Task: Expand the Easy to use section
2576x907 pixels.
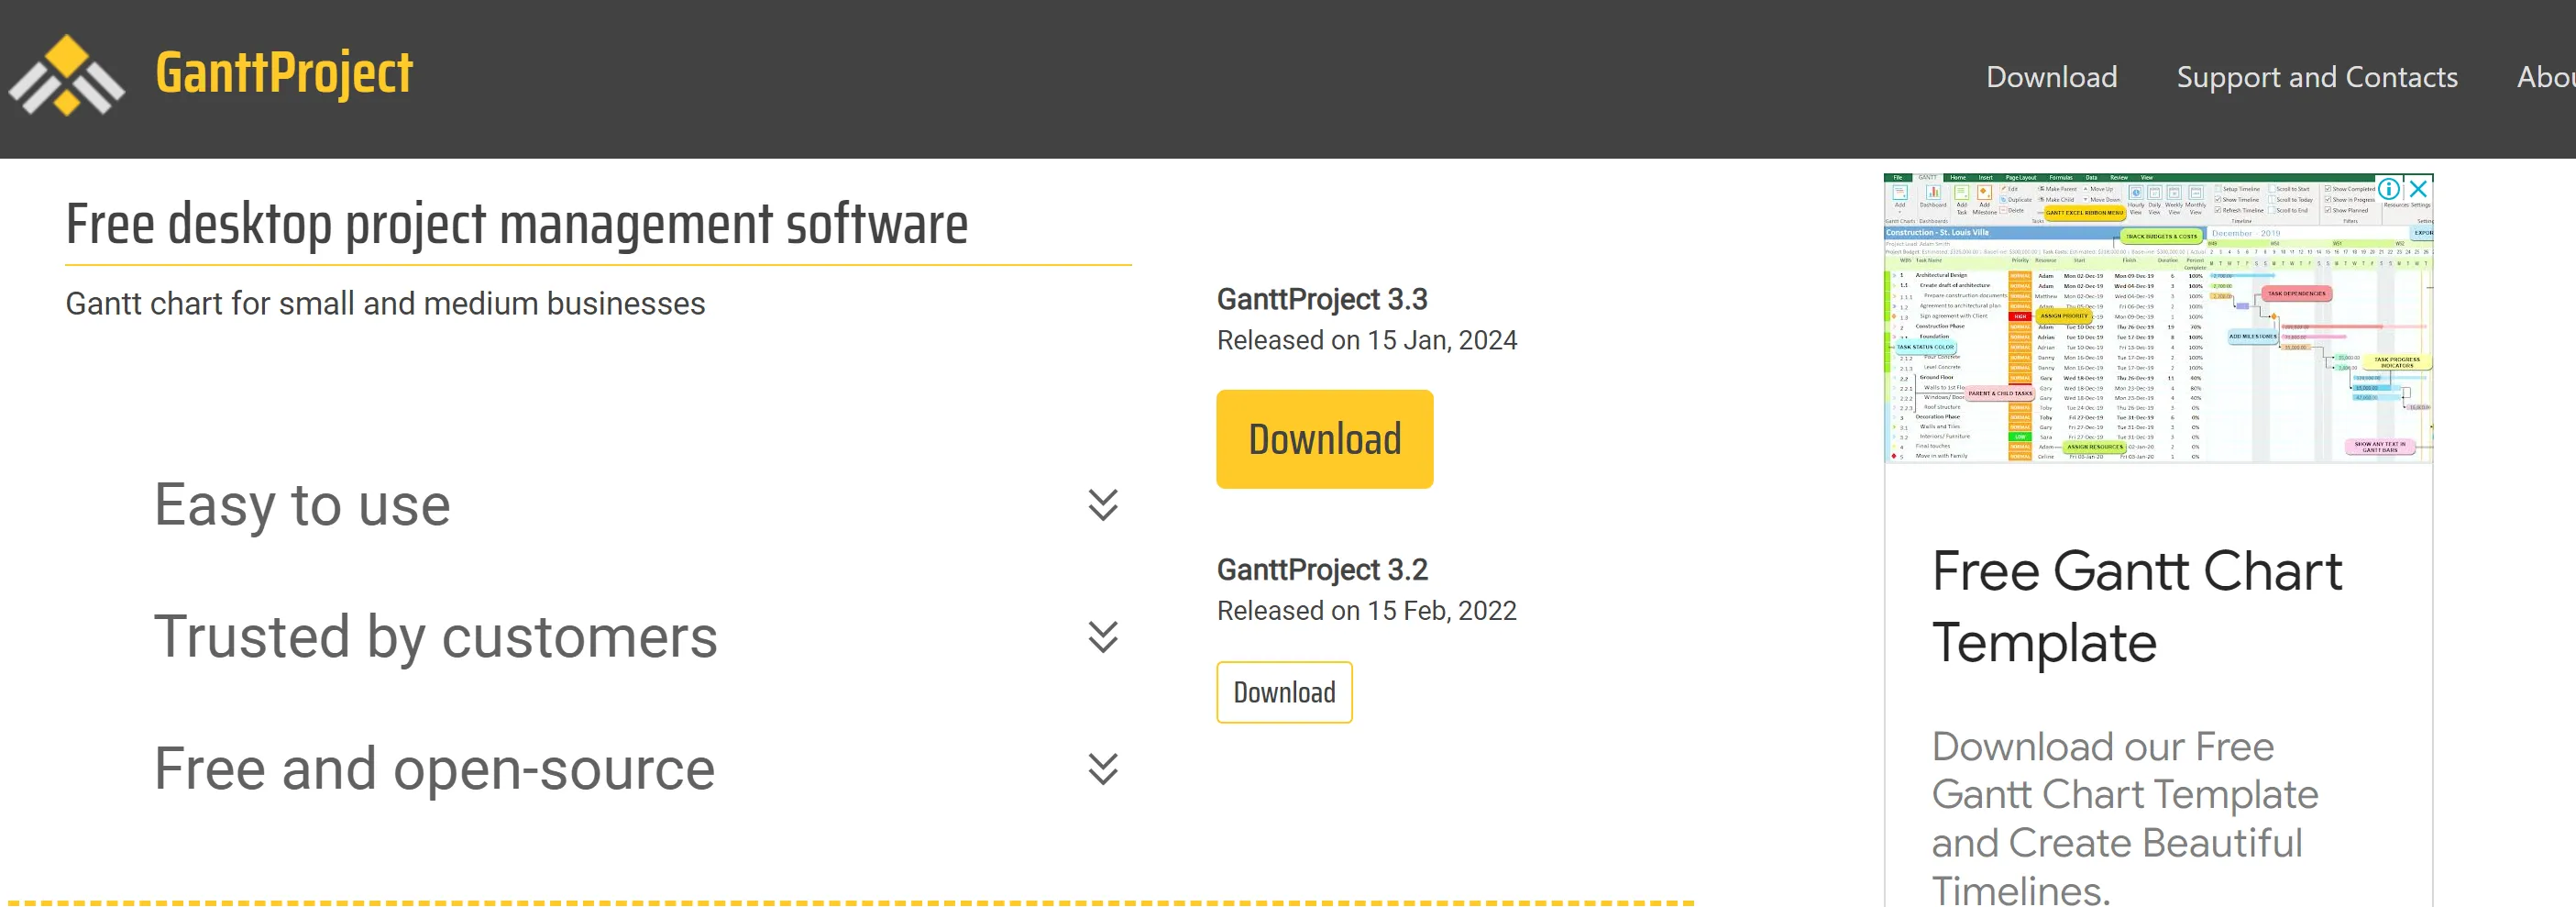Action: (1103, 505)
